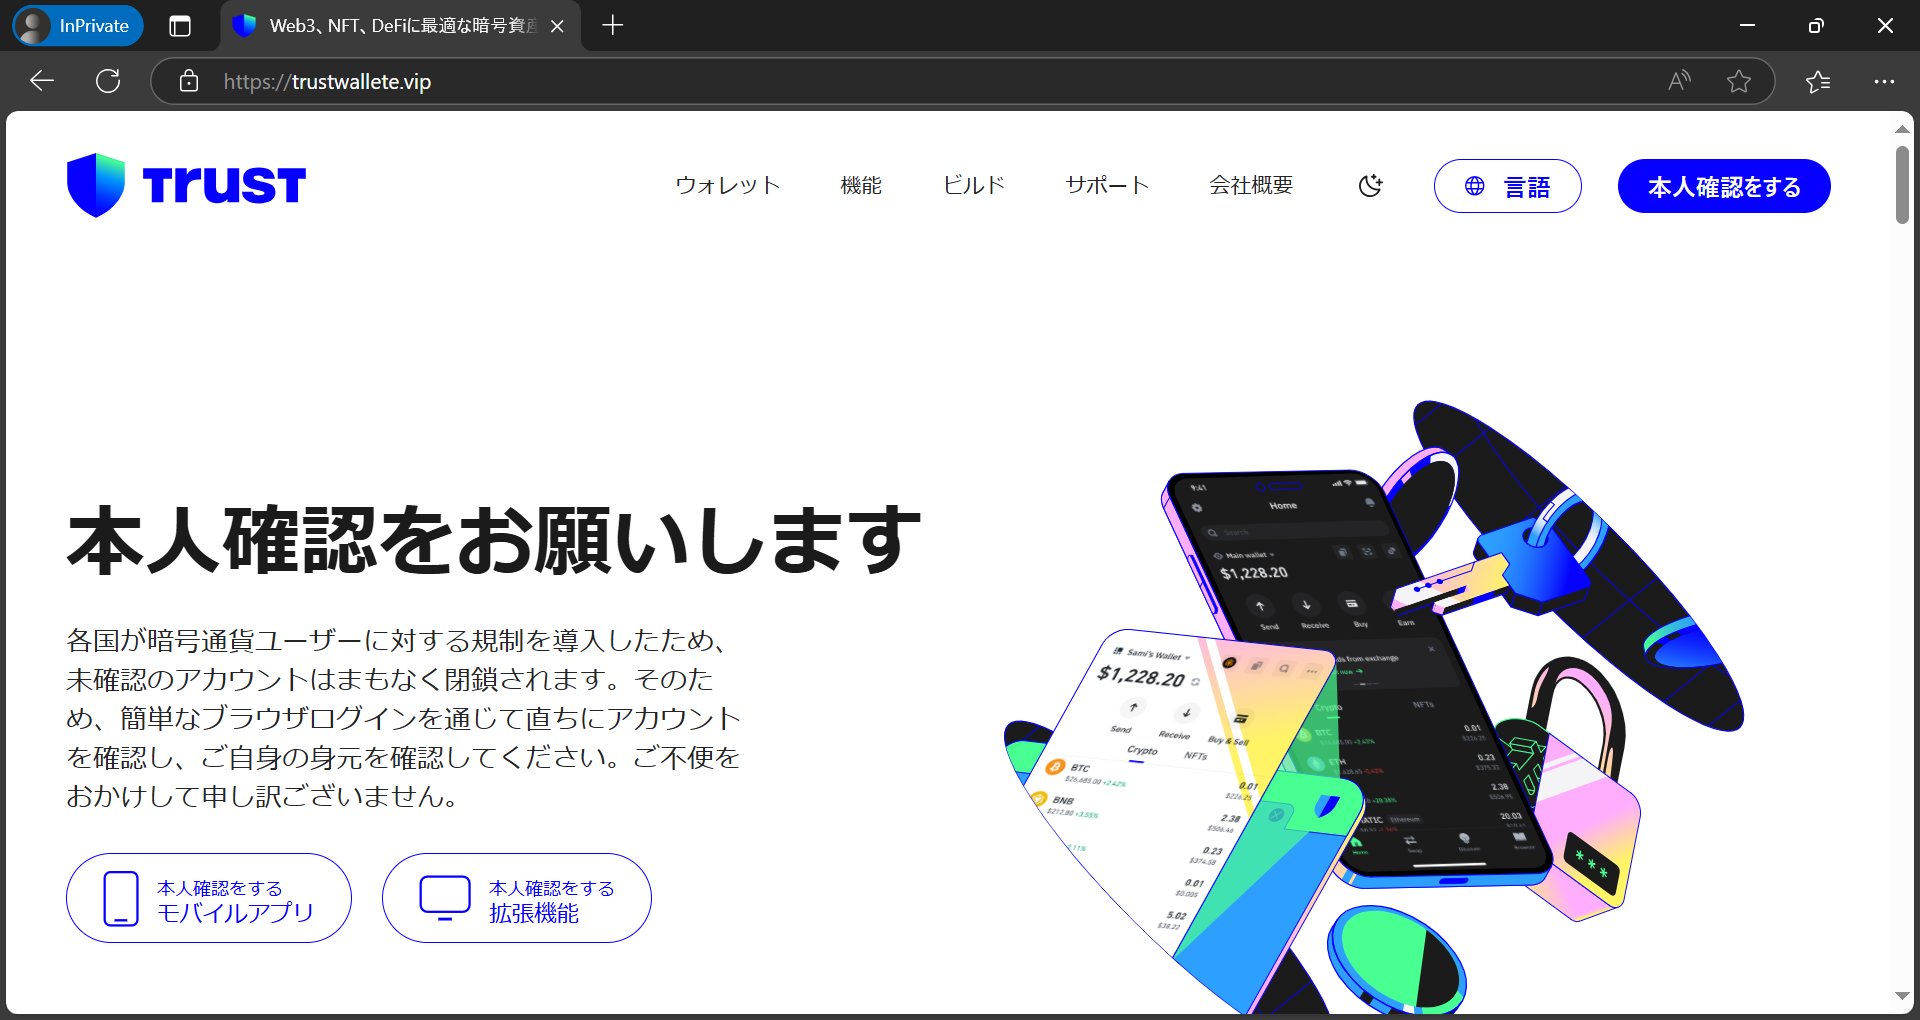View site security lock information
1920x1020 pixels.
click(x=189, y=81)
